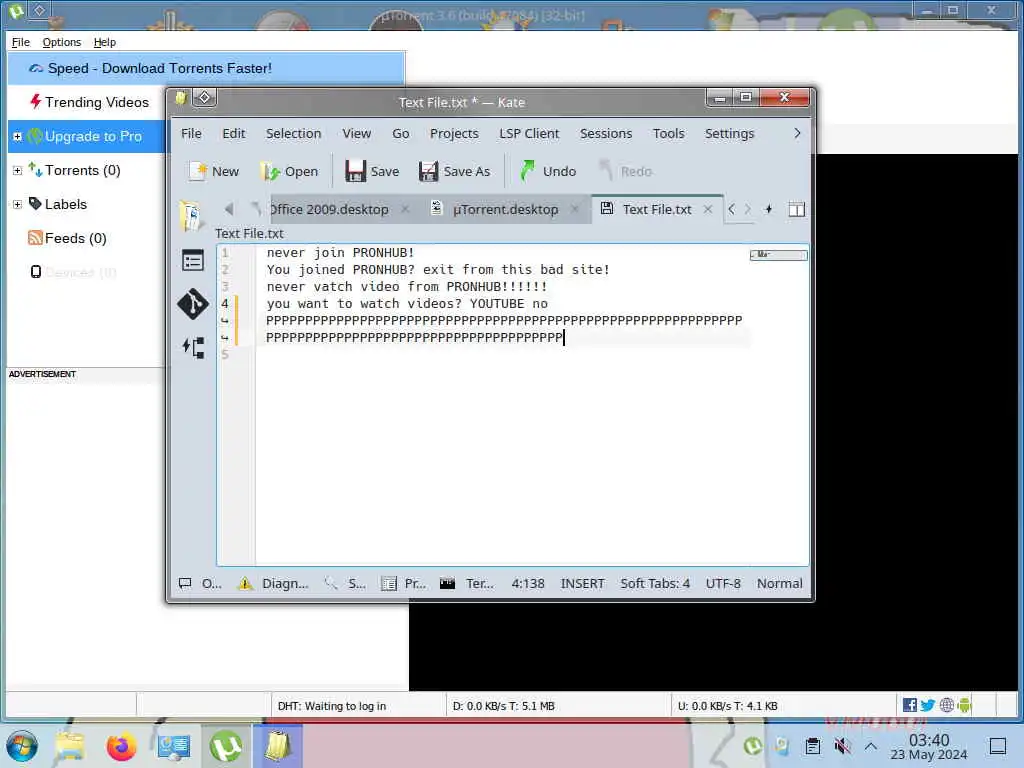Open Terminal panel in Kate bottom bar
The width and height of the screenshot is (1024, 768).
click(x=466, y=583)
